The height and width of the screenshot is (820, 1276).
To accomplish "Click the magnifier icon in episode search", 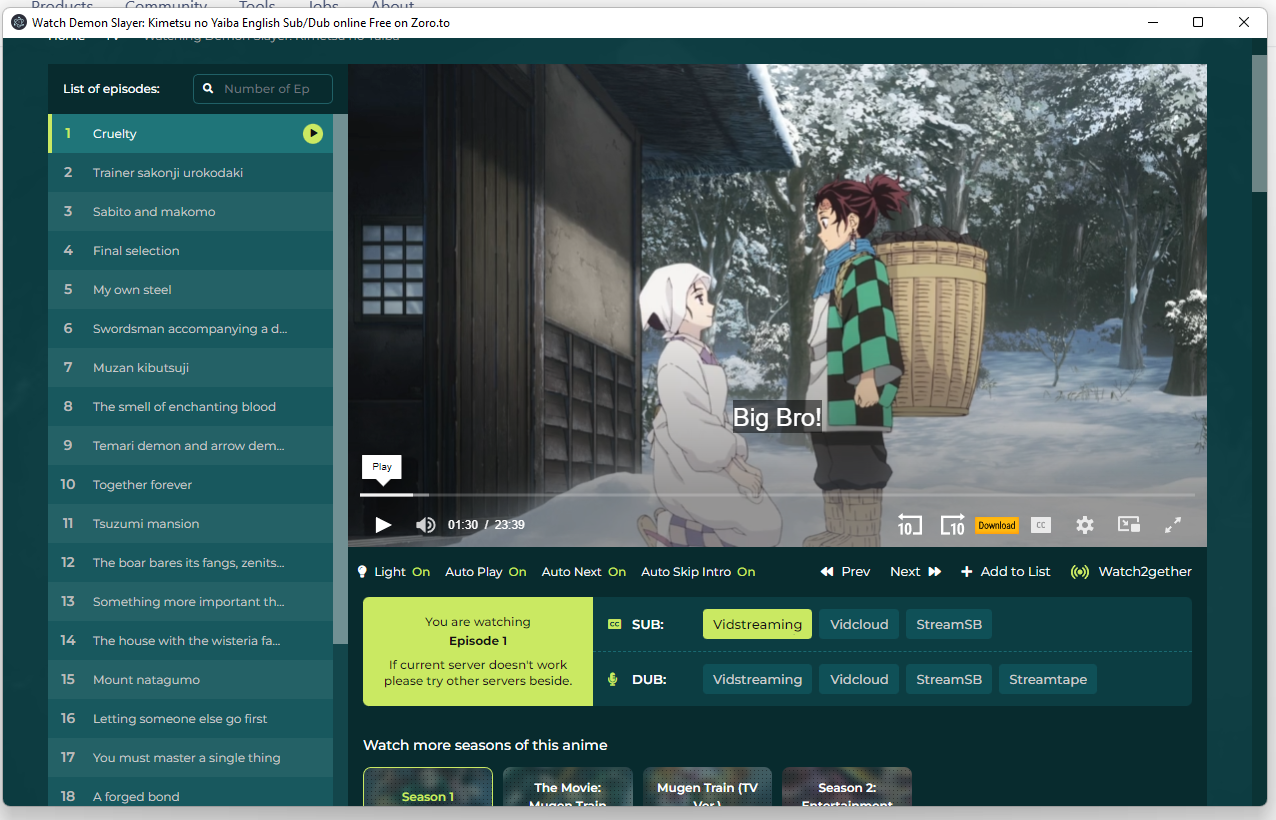I will (x=208, y=89).
